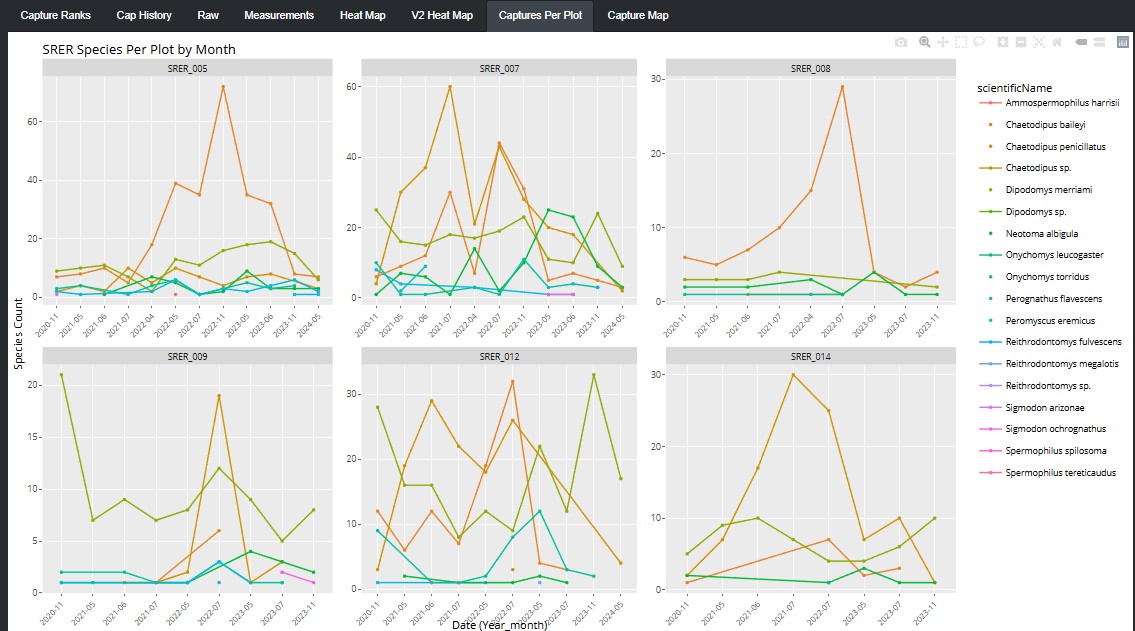Go to the Measurements tab
Viewport: 1135px width, 631px height.
click(x=279, y=15)
